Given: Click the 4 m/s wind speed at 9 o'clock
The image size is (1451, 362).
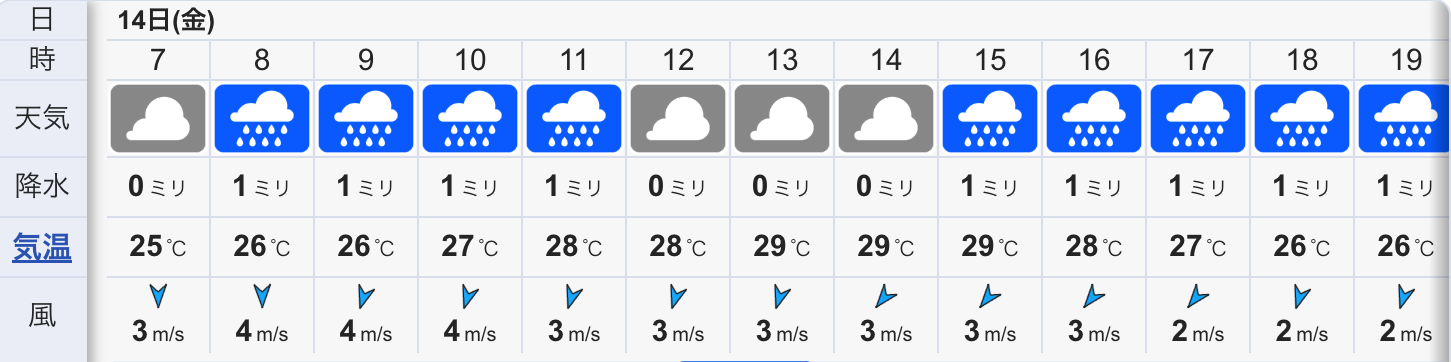Looking at the screenshot, I should 366,332.
